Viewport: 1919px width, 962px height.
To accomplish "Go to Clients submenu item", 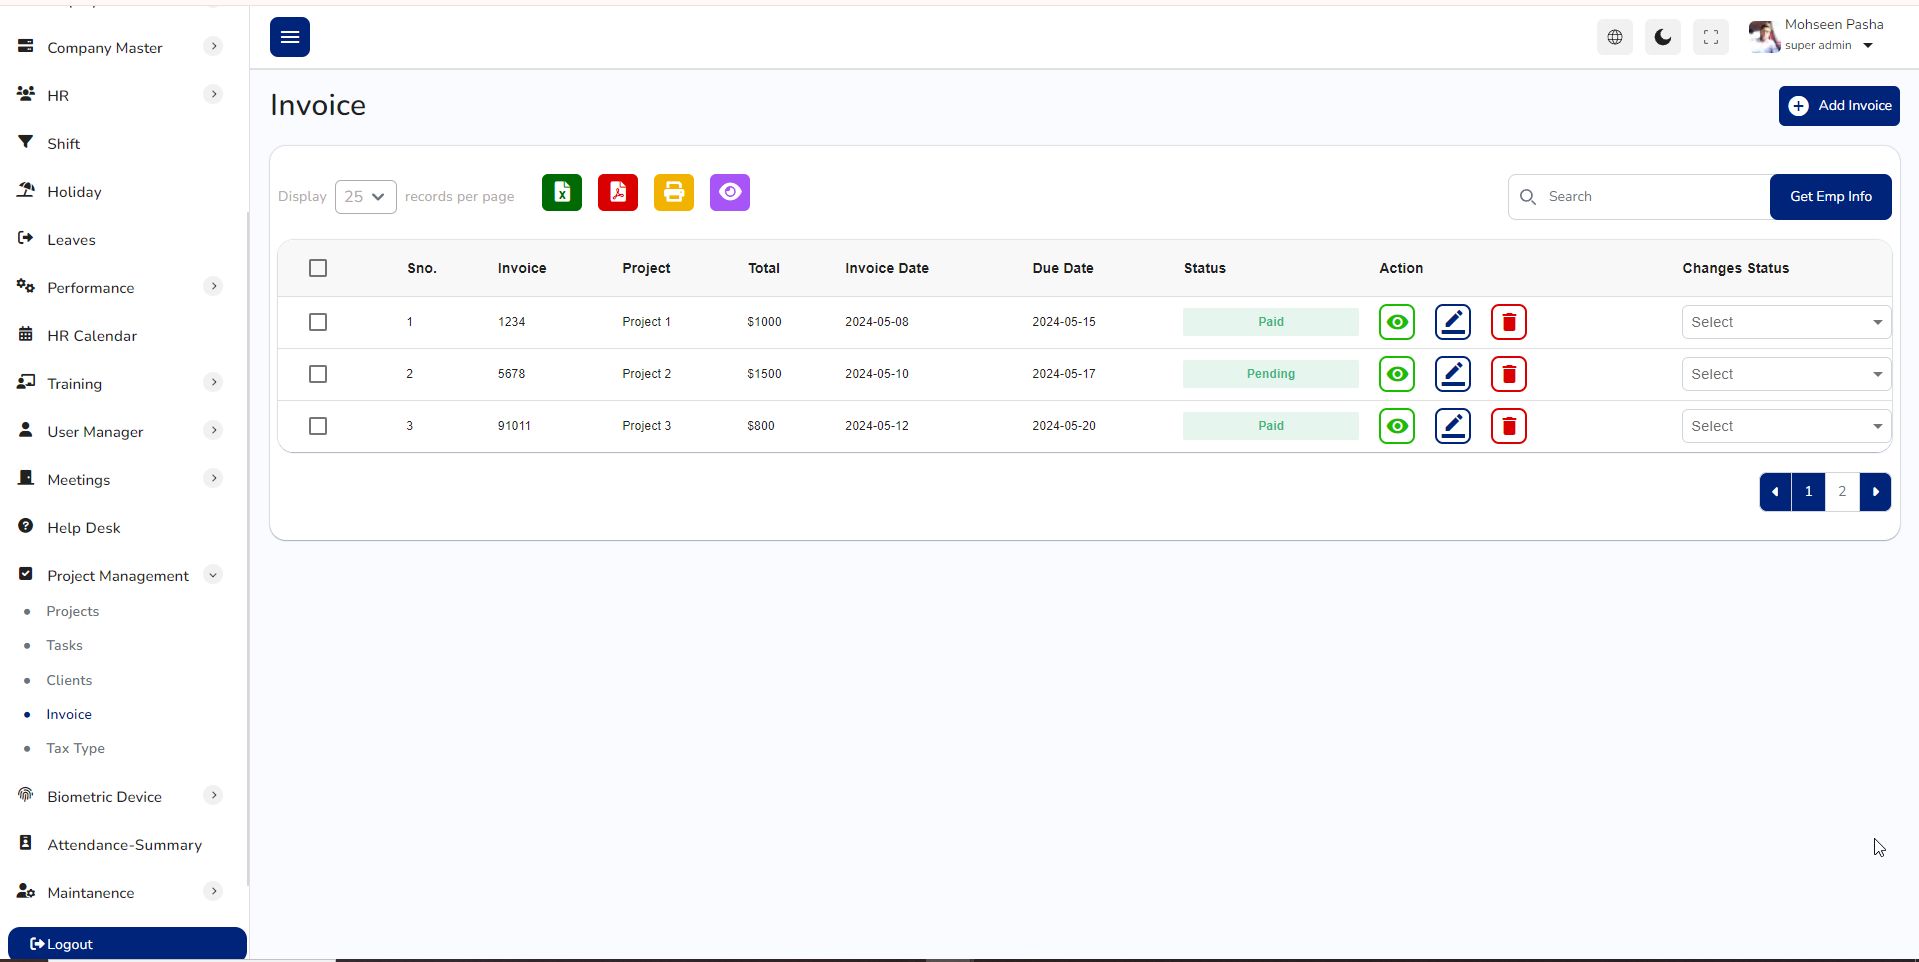I will click(69, 680).
